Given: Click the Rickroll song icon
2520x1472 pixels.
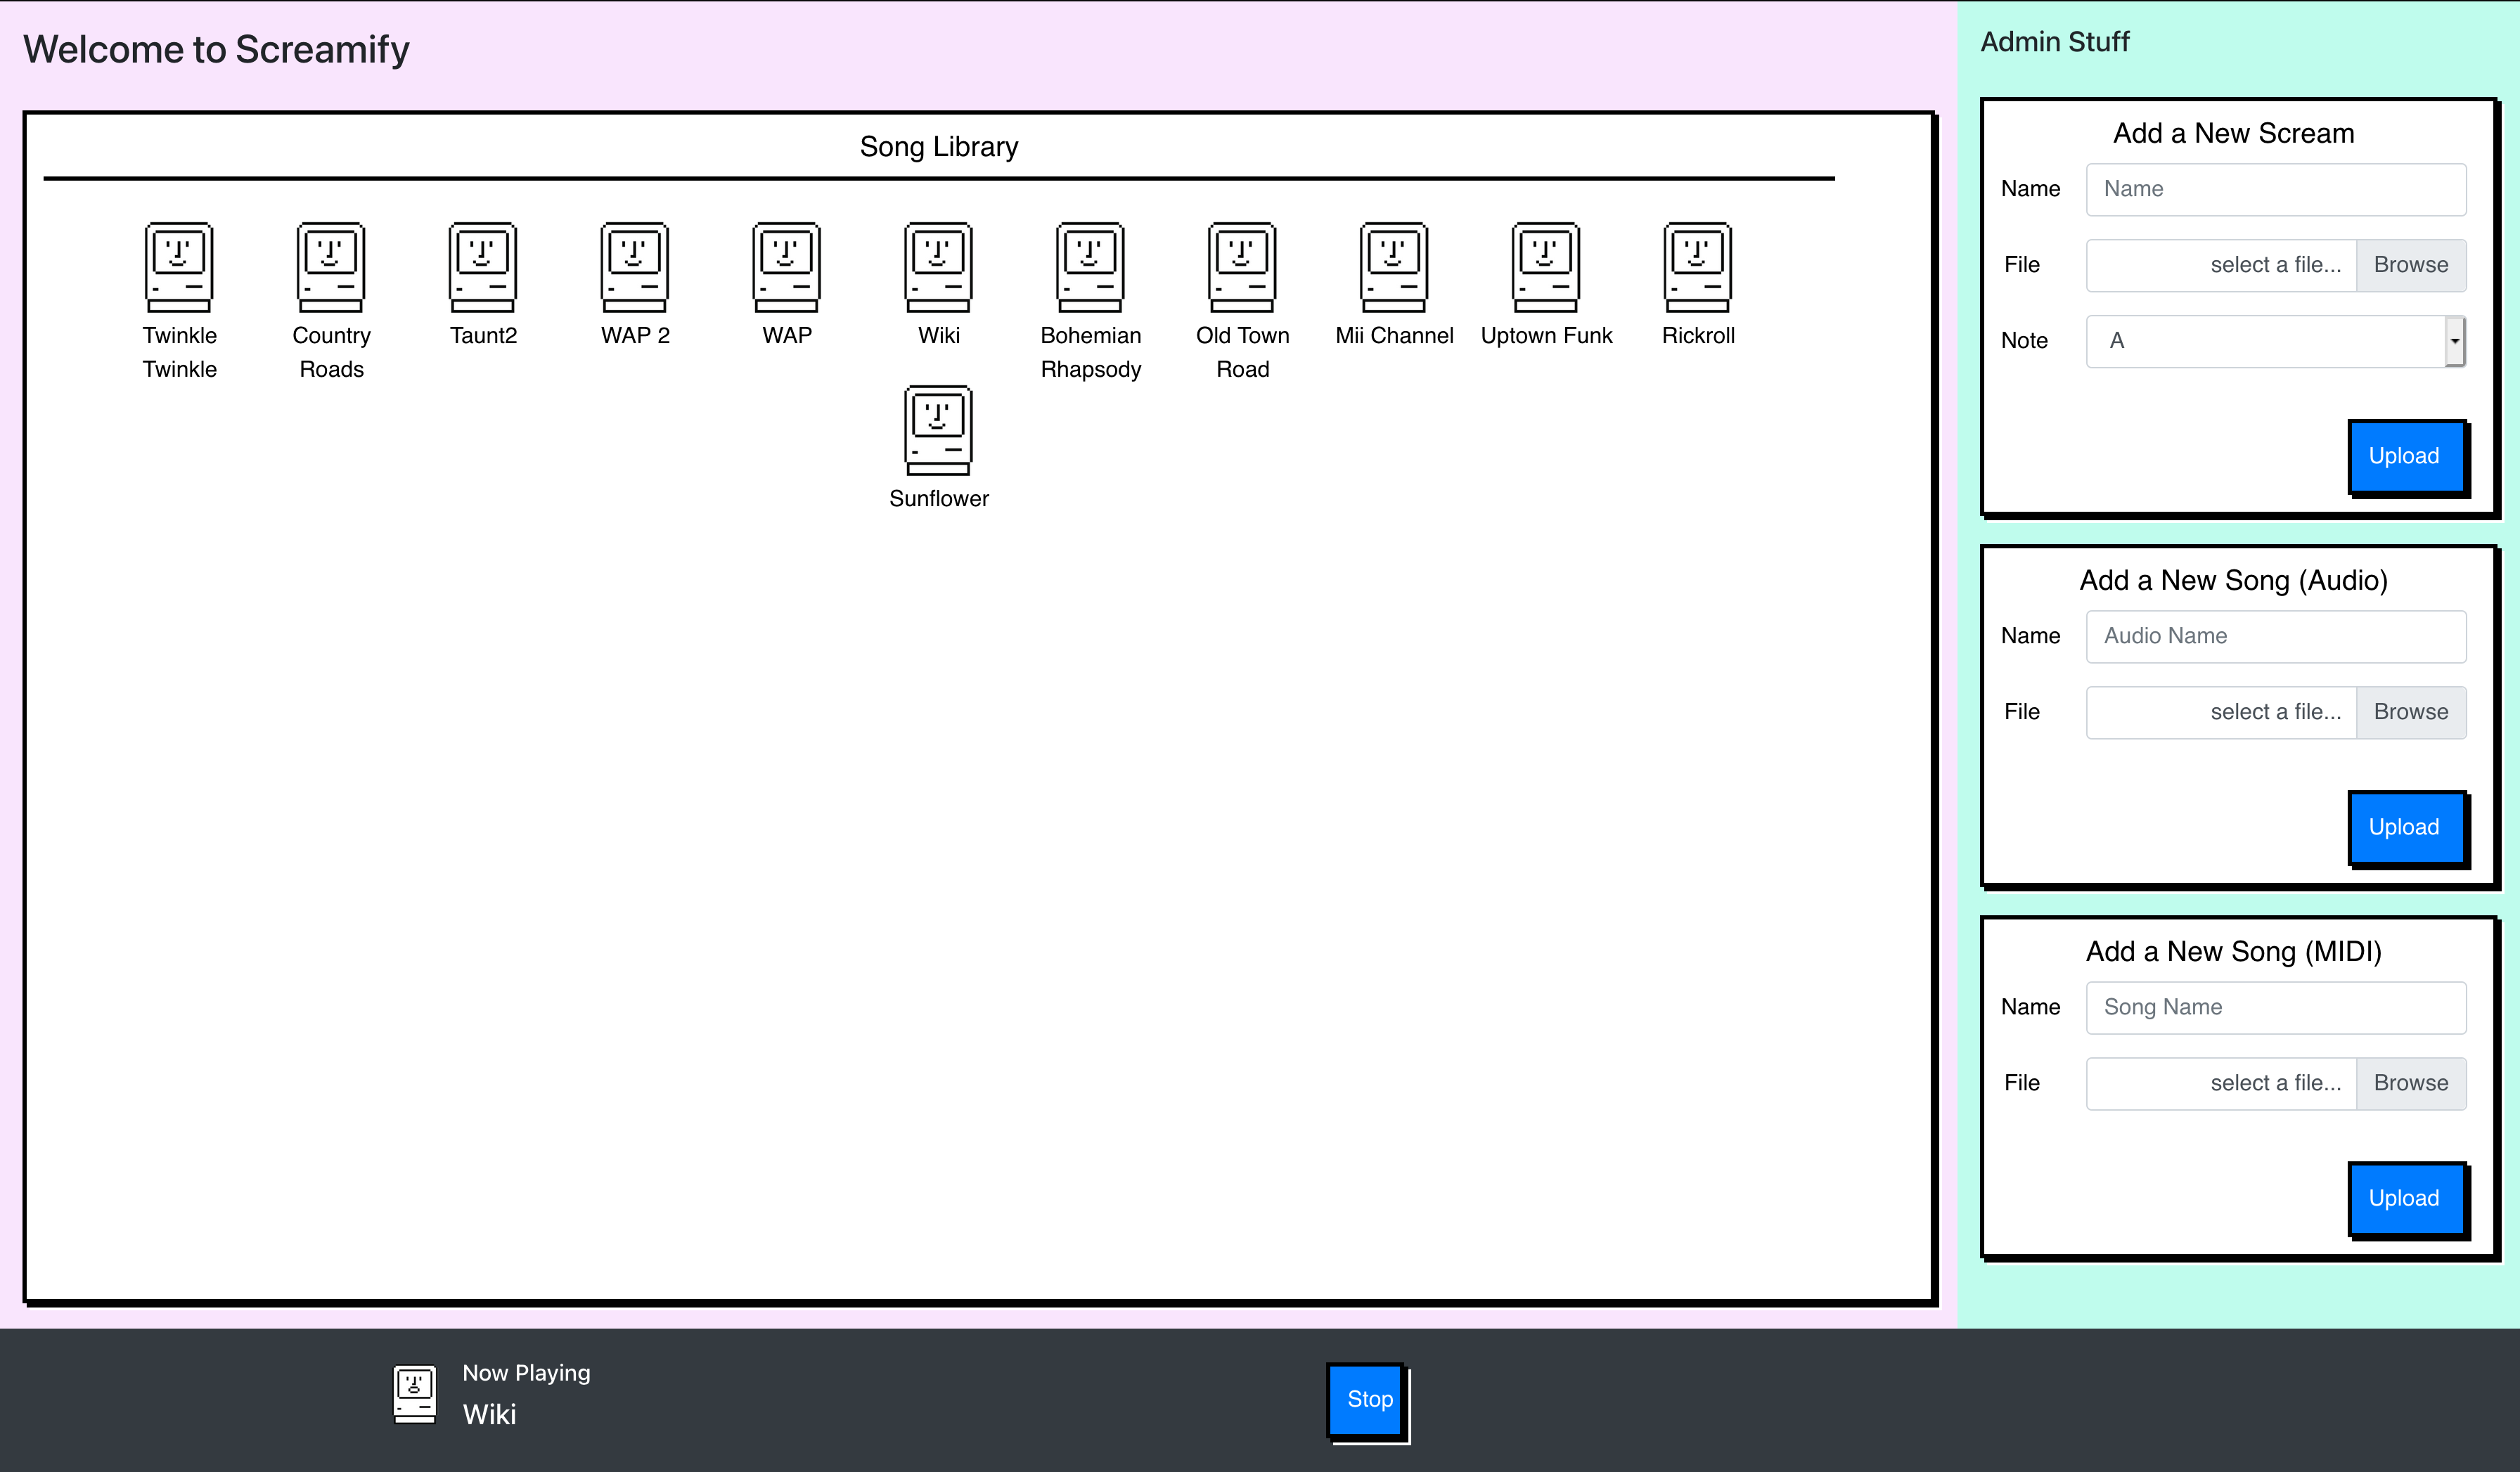Looking at the screenshot, I should pyautogui.click(x=1698, y=267).
